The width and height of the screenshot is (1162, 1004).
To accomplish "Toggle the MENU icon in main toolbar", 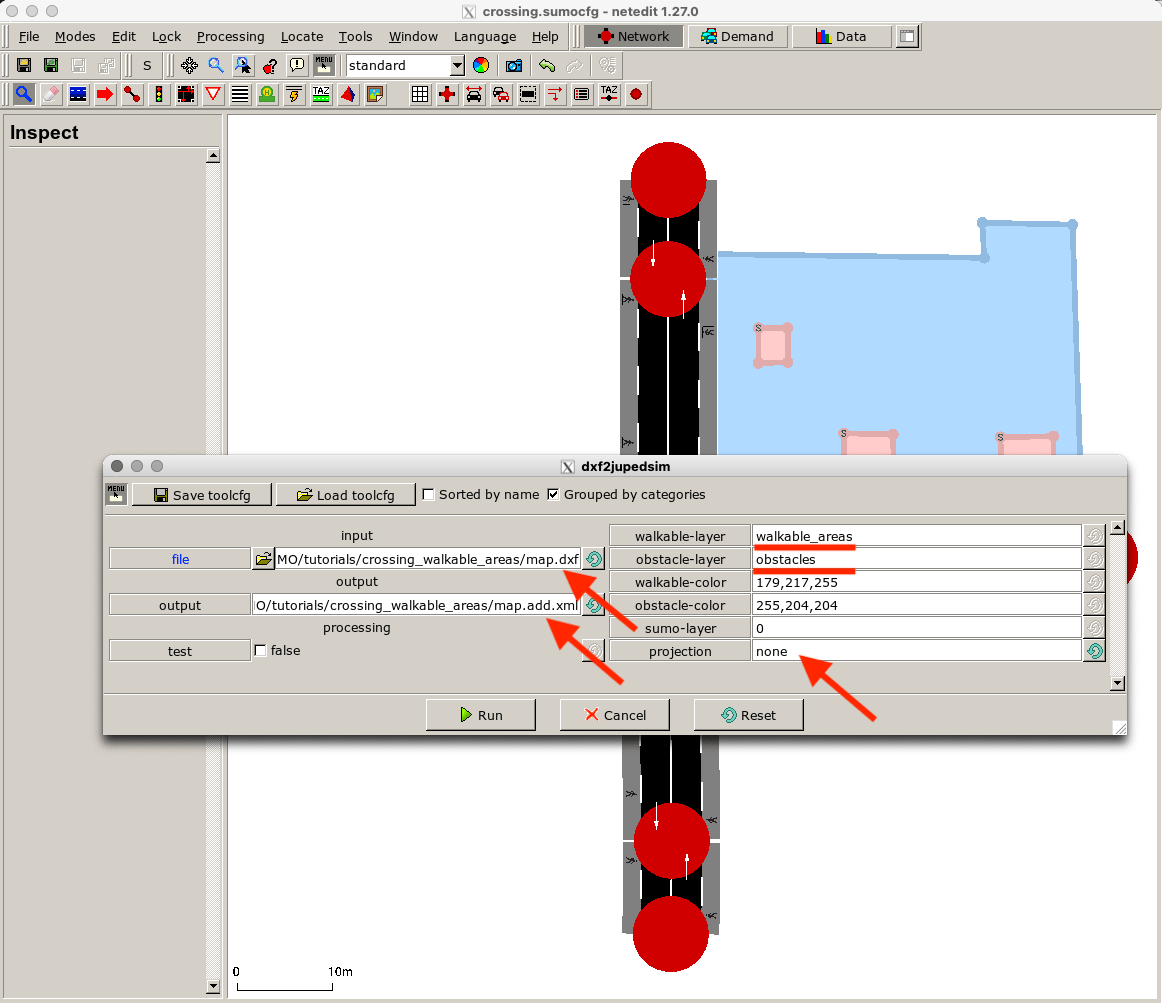I will [x=324, y=65].
